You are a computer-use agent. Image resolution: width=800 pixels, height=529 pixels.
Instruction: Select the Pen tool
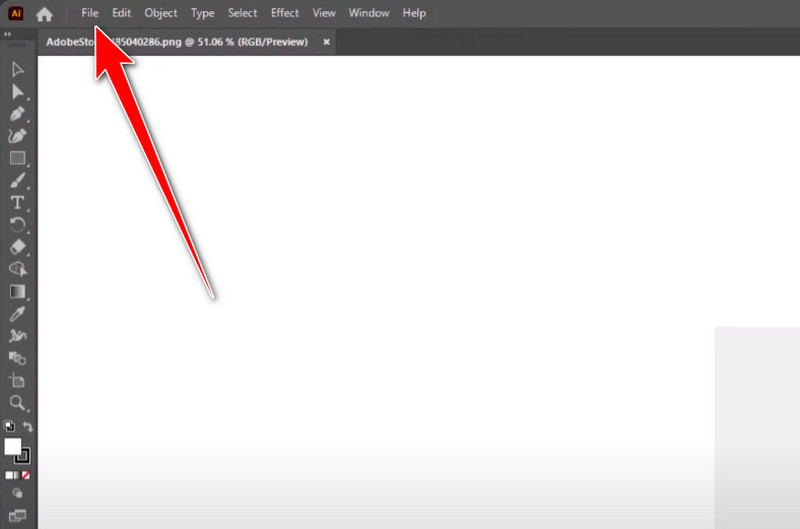tap(17, 114)
